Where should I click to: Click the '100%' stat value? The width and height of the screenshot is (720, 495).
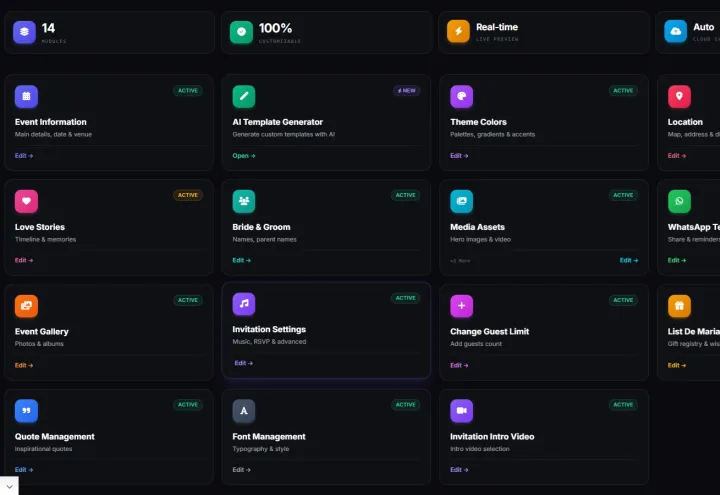point(275,28)
